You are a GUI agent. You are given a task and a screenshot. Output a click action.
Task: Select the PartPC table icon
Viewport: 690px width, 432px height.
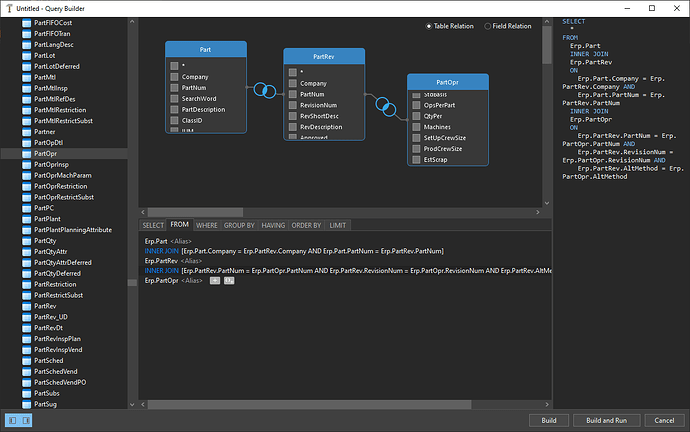click(26, 208)
